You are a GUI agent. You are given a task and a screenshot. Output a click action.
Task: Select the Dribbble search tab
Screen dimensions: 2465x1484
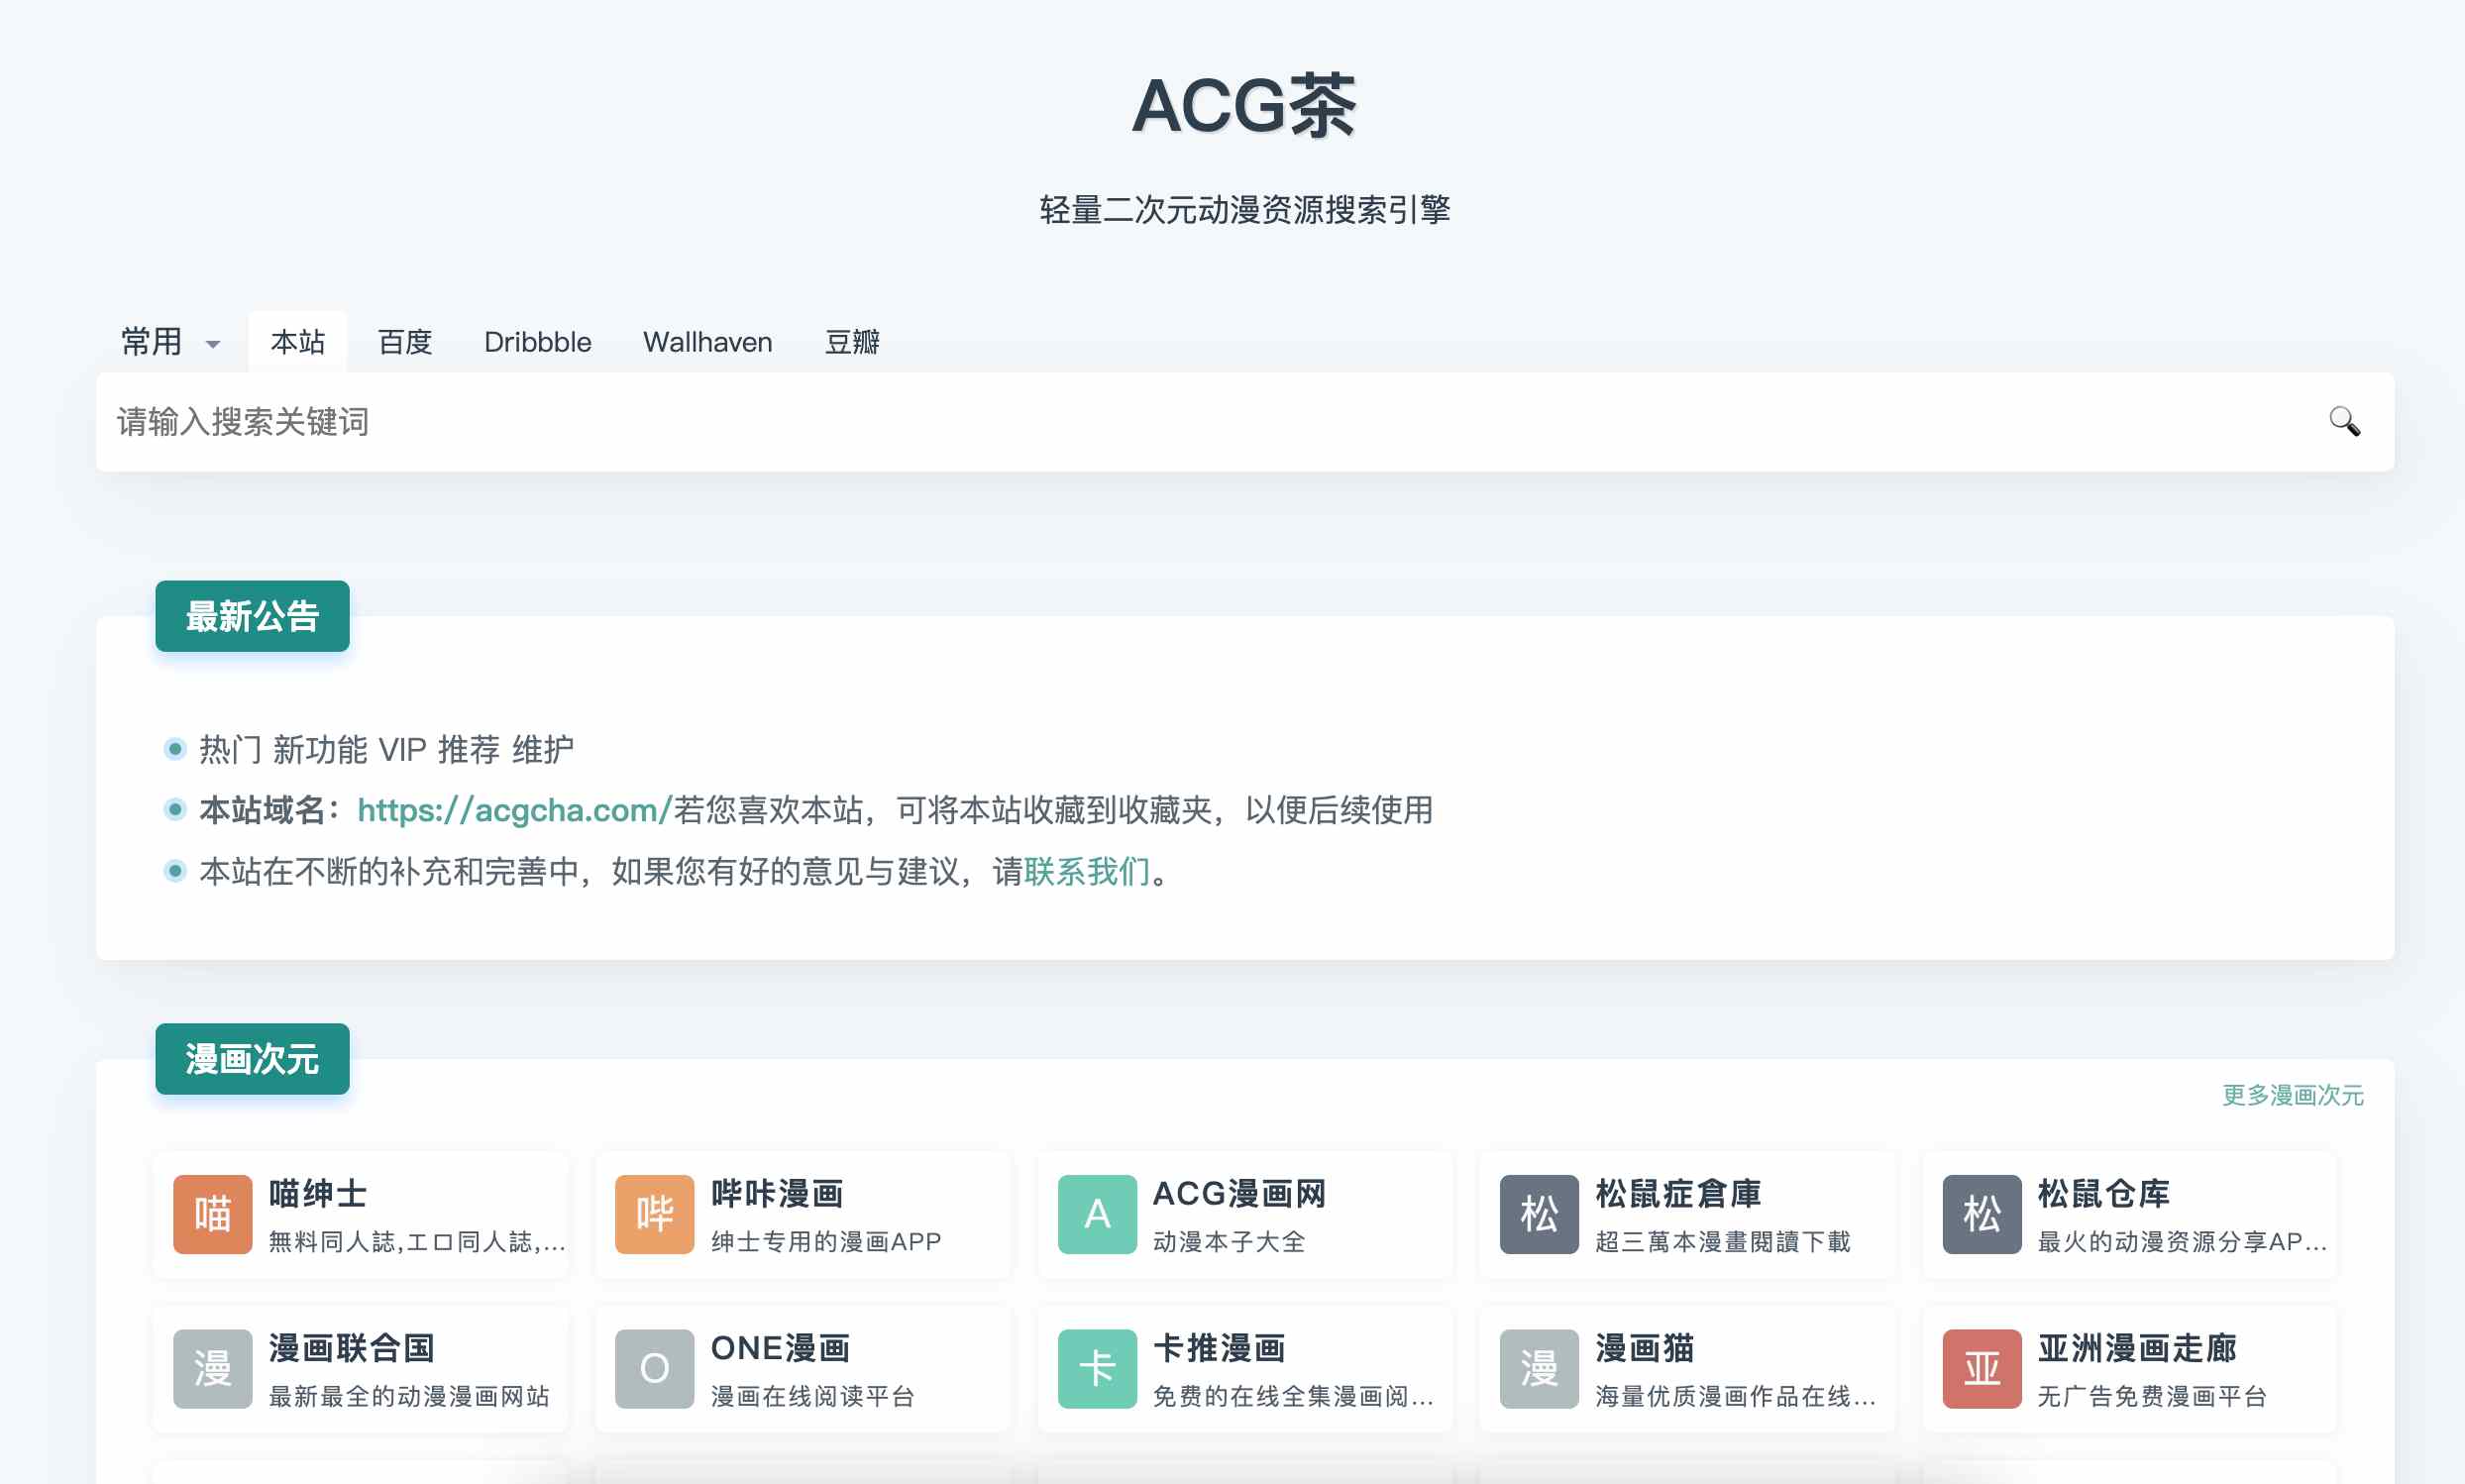537,342
